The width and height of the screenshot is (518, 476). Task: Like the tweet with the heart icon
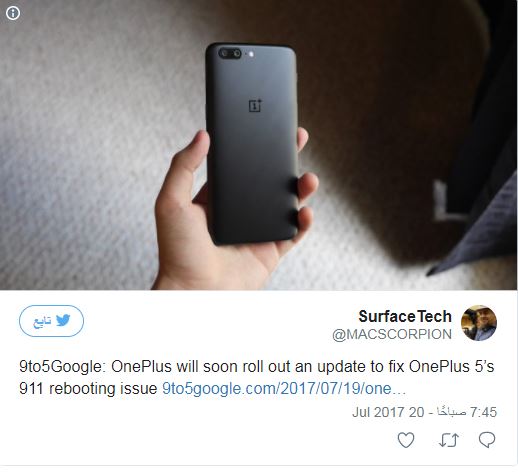pos(406,440)
